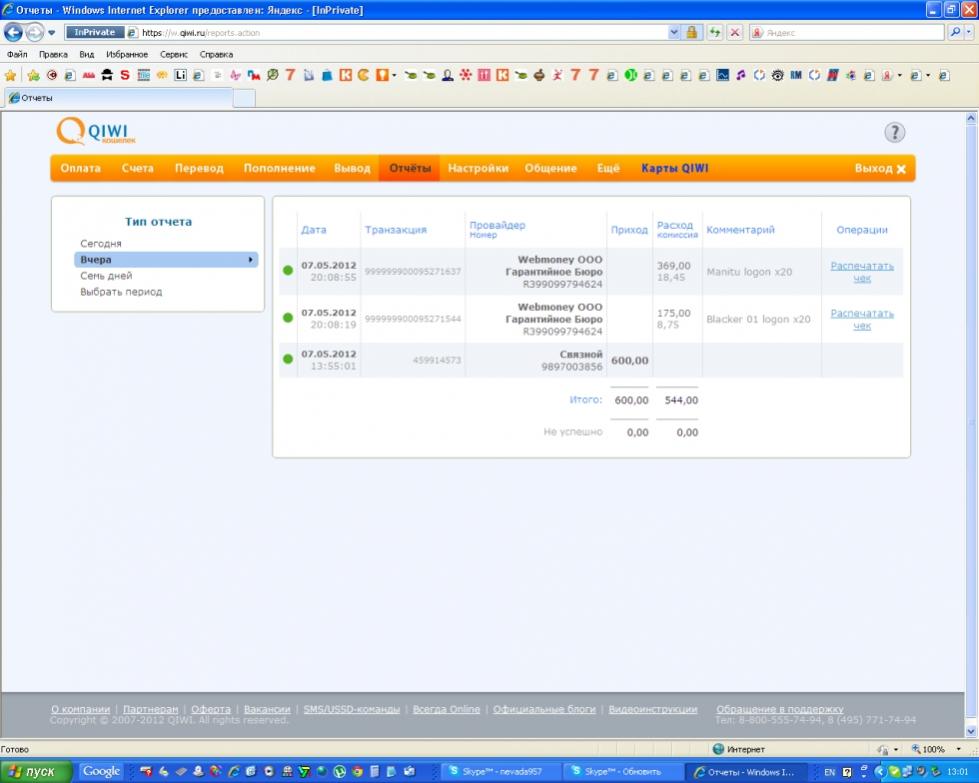Switch to Skype nevada957 taskbar window
The image size is (979, 783).
point(498,772)
